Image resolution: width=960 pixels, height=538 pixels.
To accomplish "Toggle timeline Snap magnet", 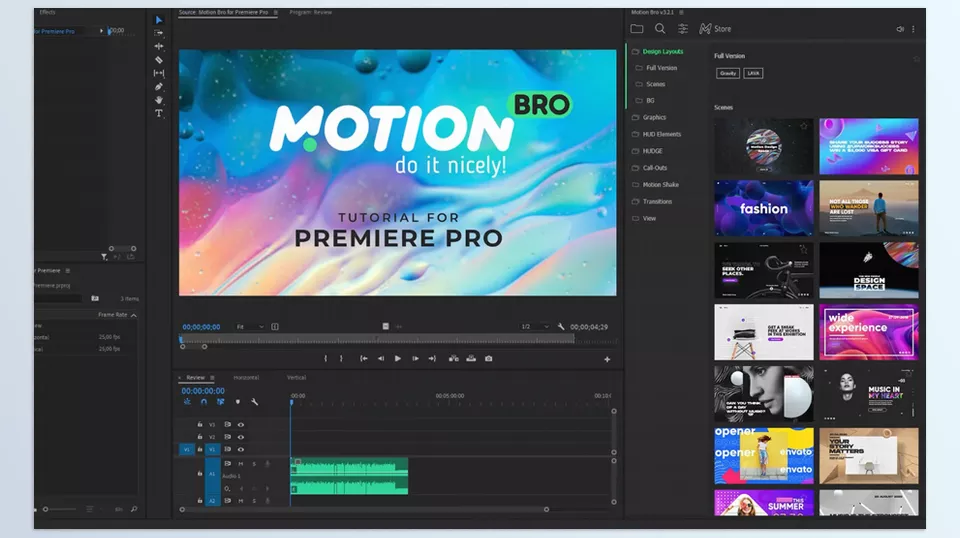I will pyautogui.click(x=204, y=402).
